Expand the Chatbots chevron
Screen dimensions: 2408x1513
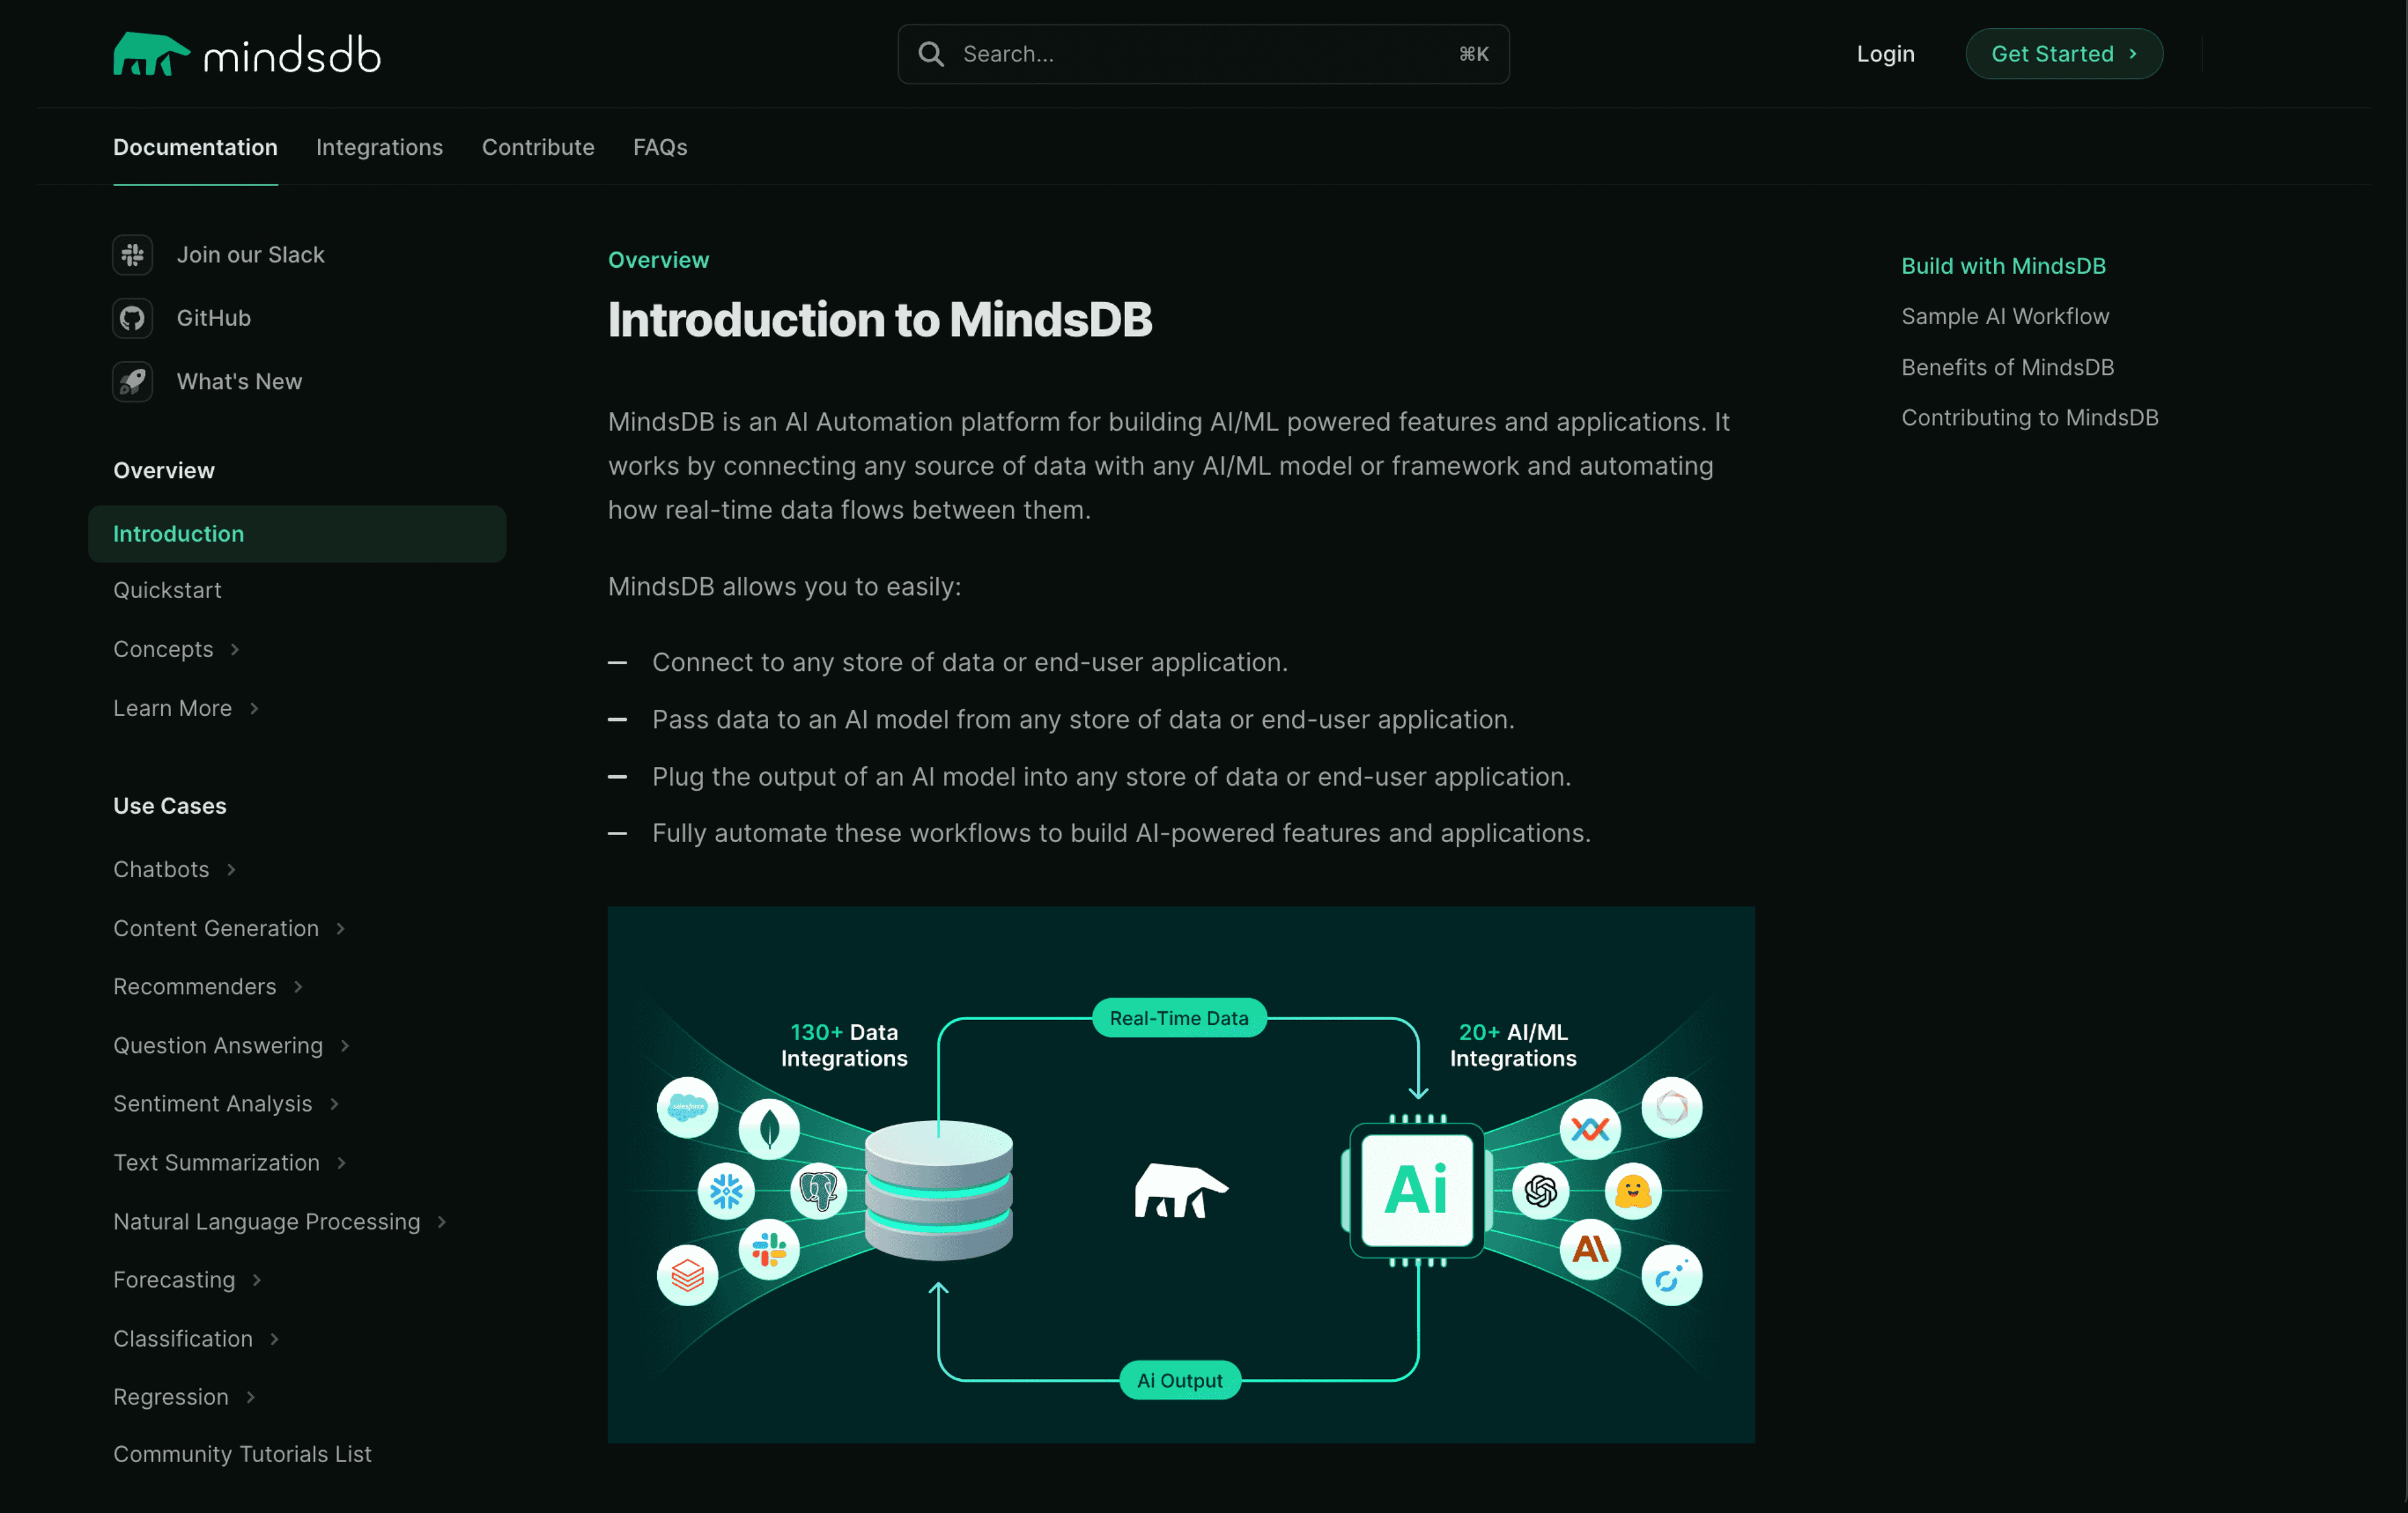click(231, 870)
